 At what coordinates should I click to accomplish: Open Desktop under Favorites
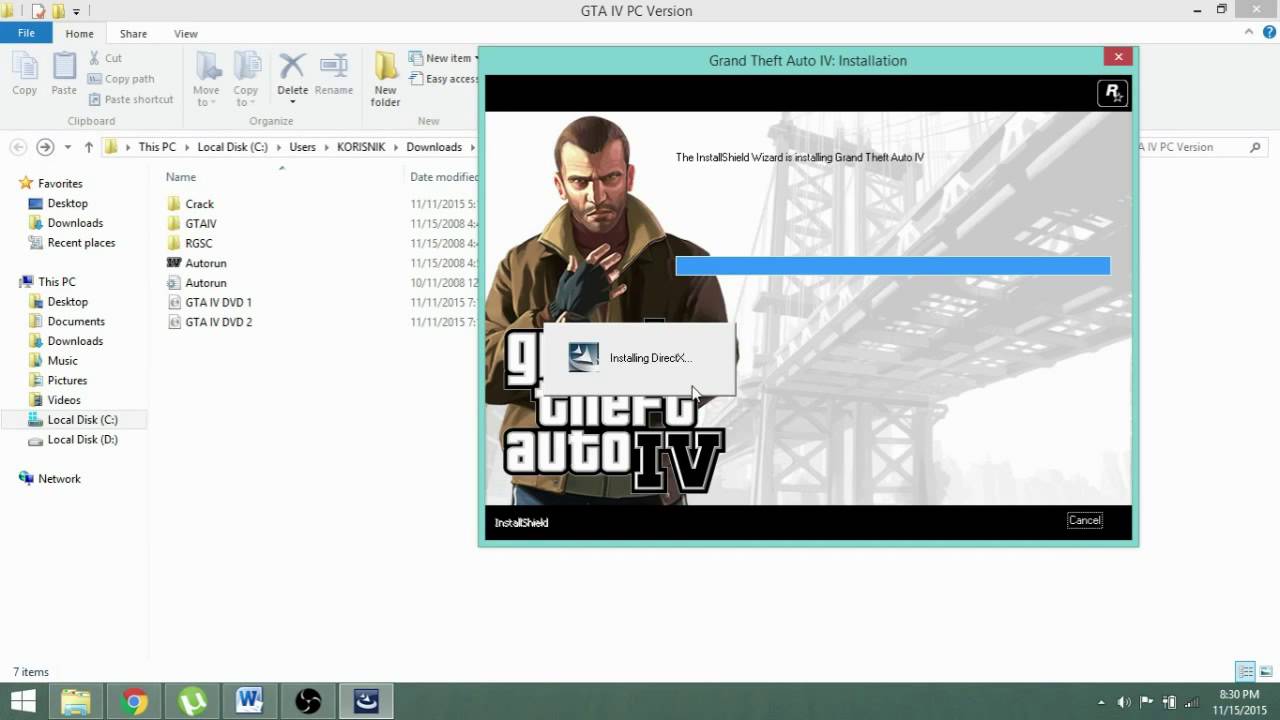point(67,203)
